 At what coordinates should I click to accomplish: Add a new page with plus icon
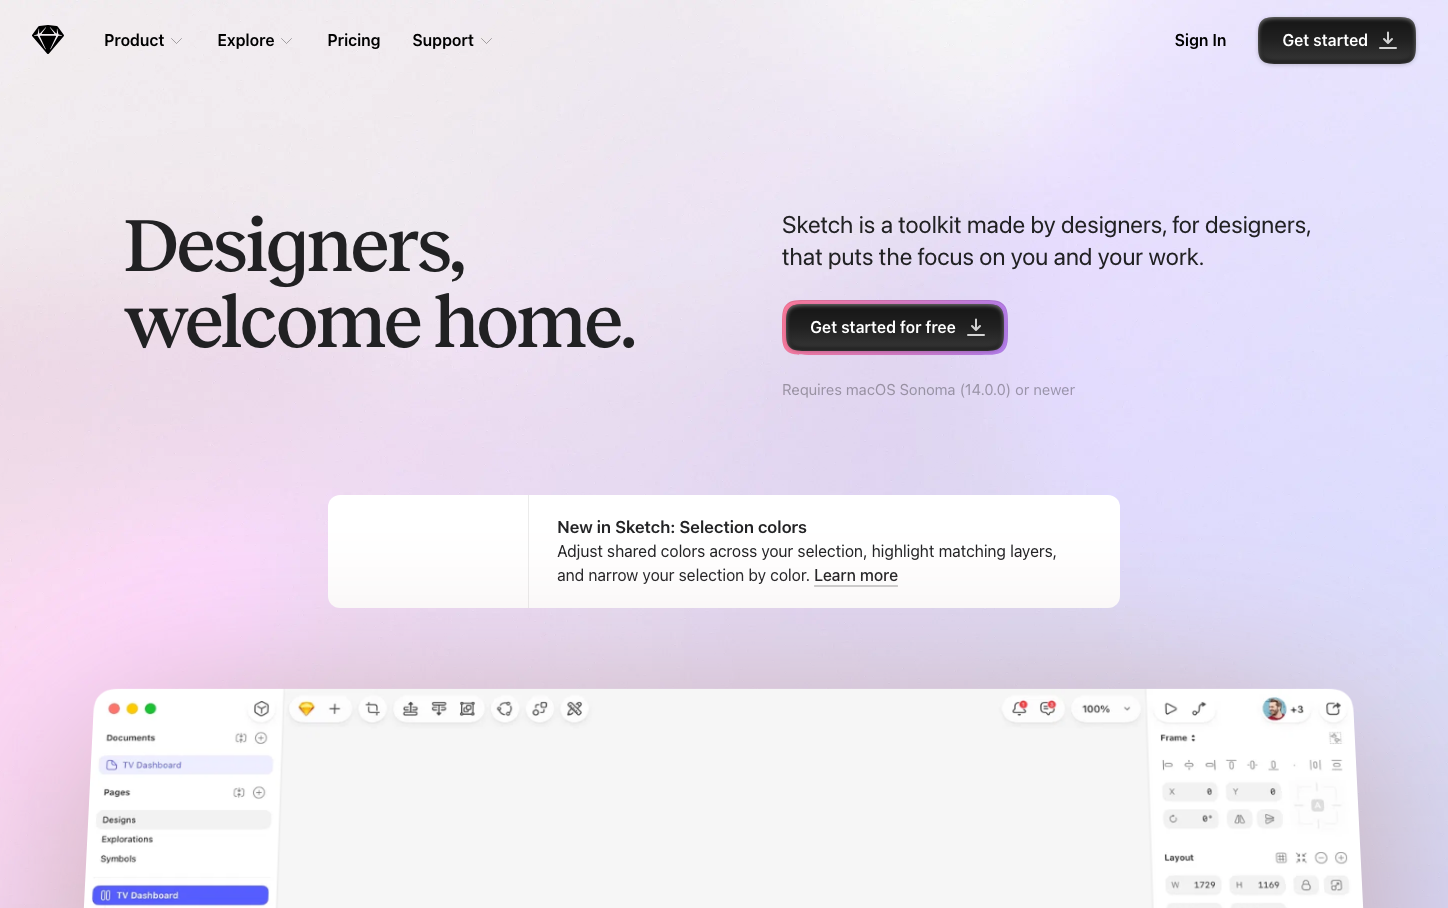[259, 793]
